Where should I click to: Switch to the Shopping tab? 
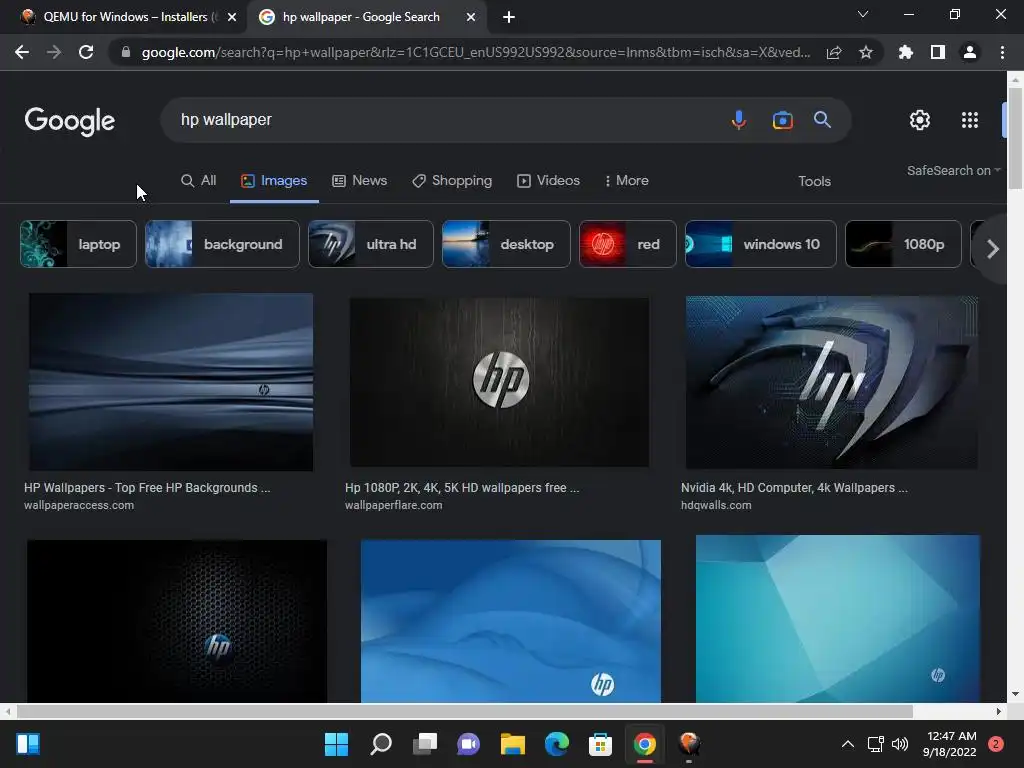[452, 181]
